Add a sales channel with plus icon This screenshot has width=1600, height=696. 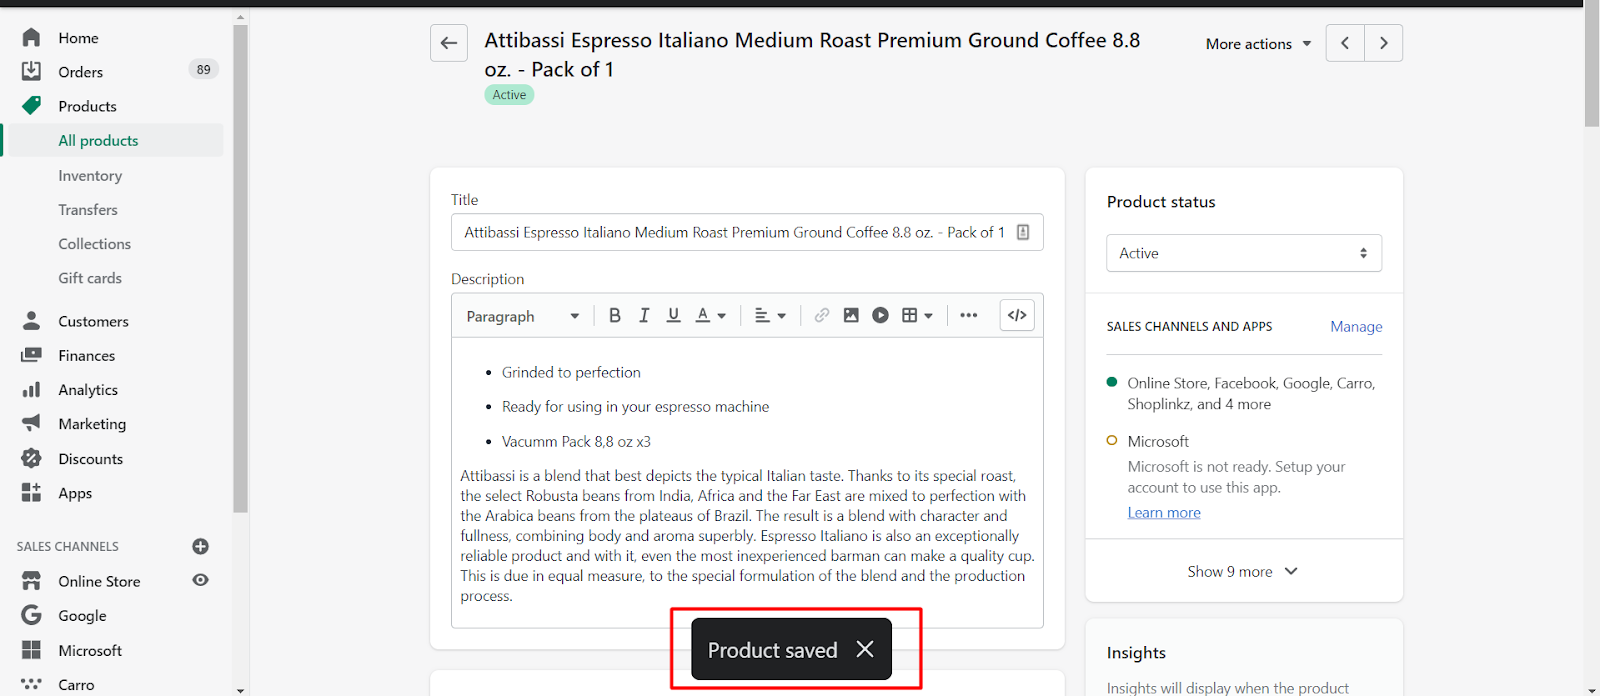200,546
